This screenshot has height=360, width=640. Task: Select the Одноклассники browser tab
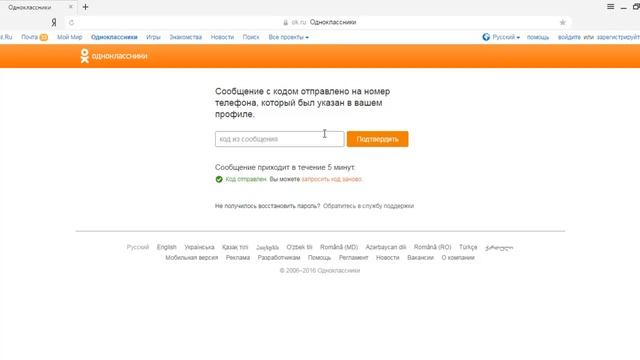pos(37,7)
